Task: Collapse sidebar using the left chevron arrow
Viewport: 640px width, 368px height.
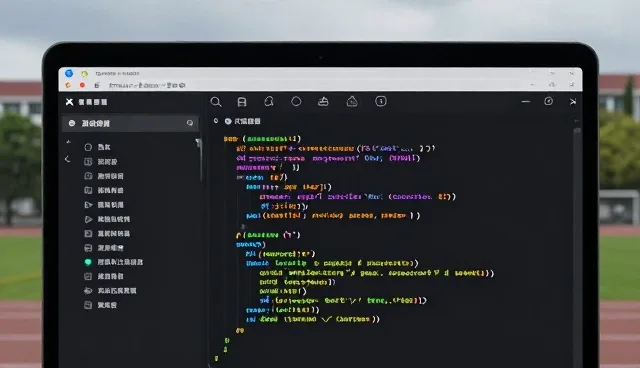Action: click(67, 159)
